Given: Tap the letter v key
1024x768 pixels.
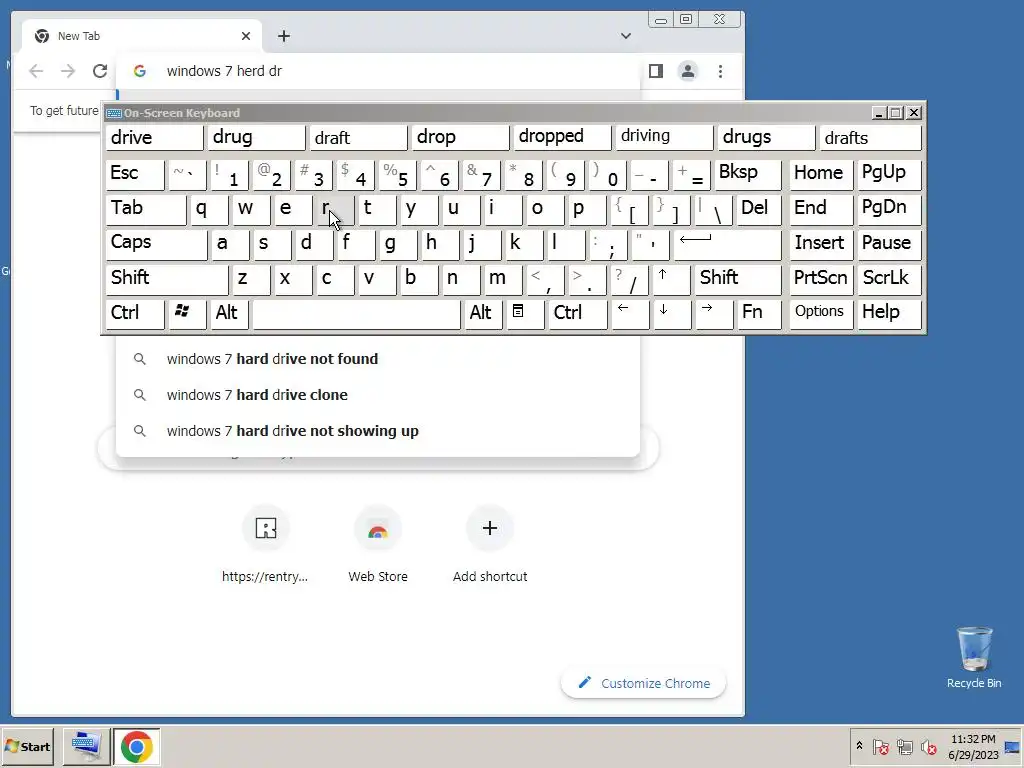Looking at the screenshot, I should click(377, 279).
